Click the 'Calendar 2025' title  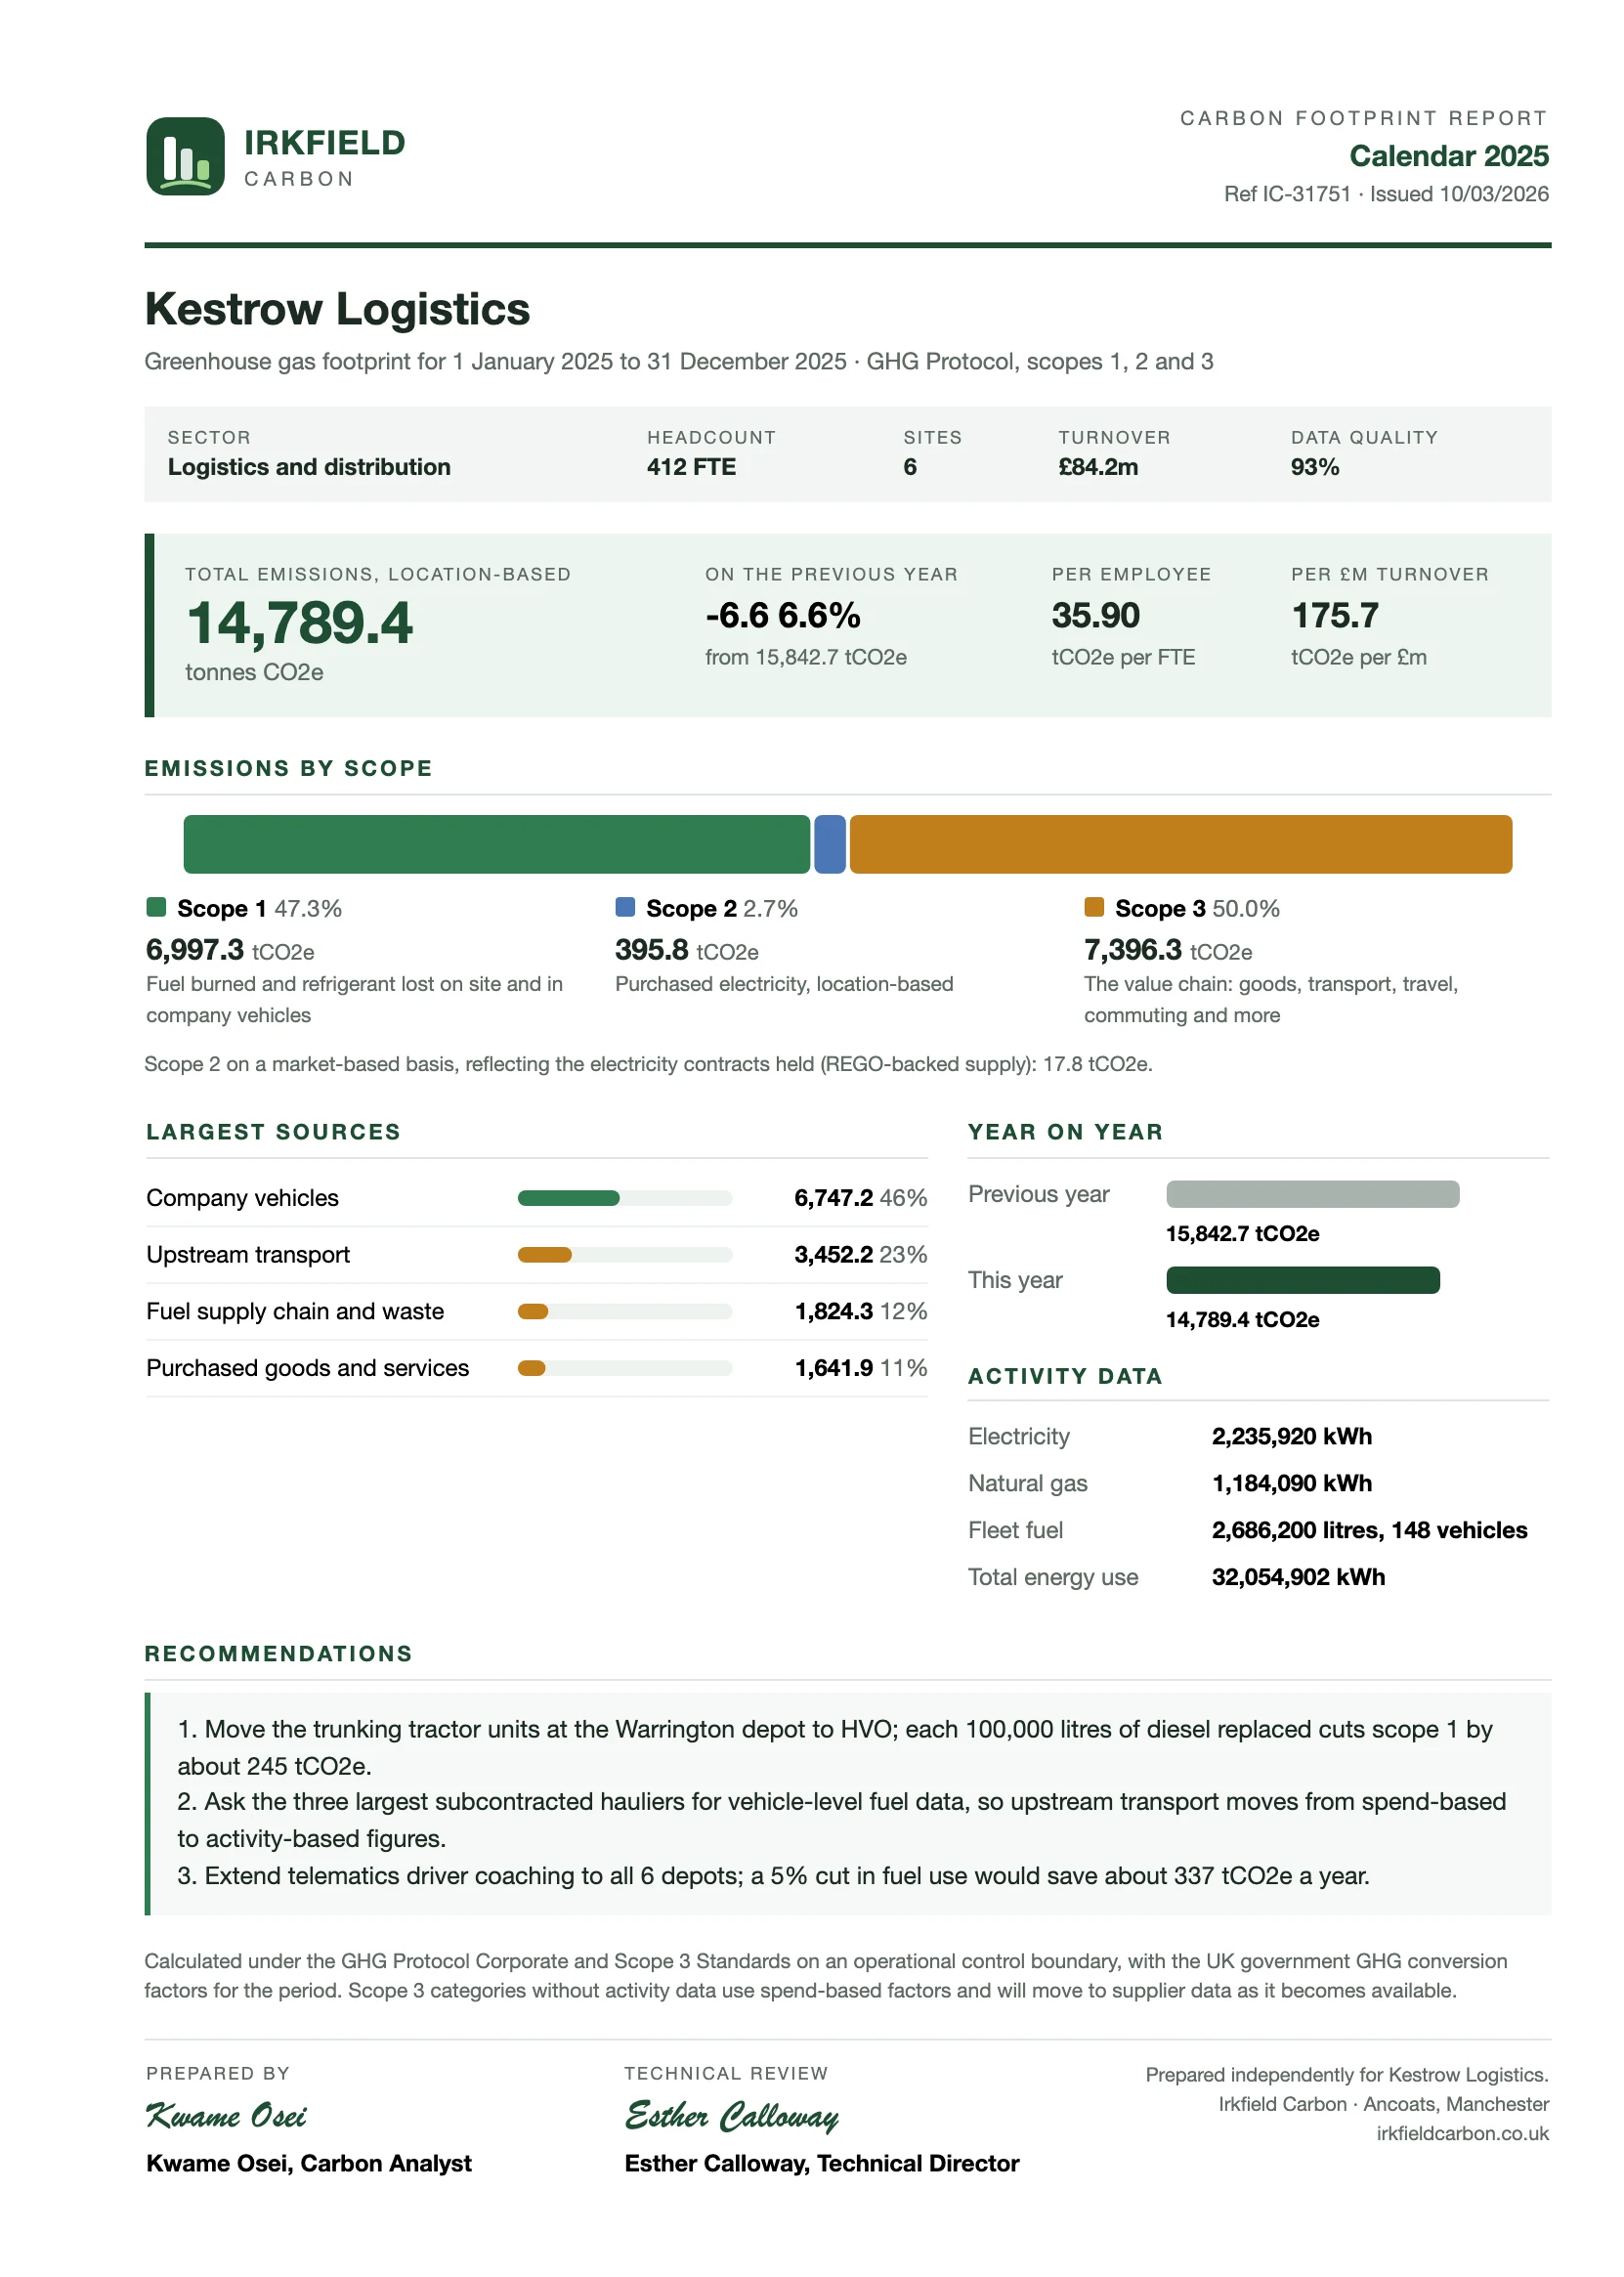point(1448,156)
